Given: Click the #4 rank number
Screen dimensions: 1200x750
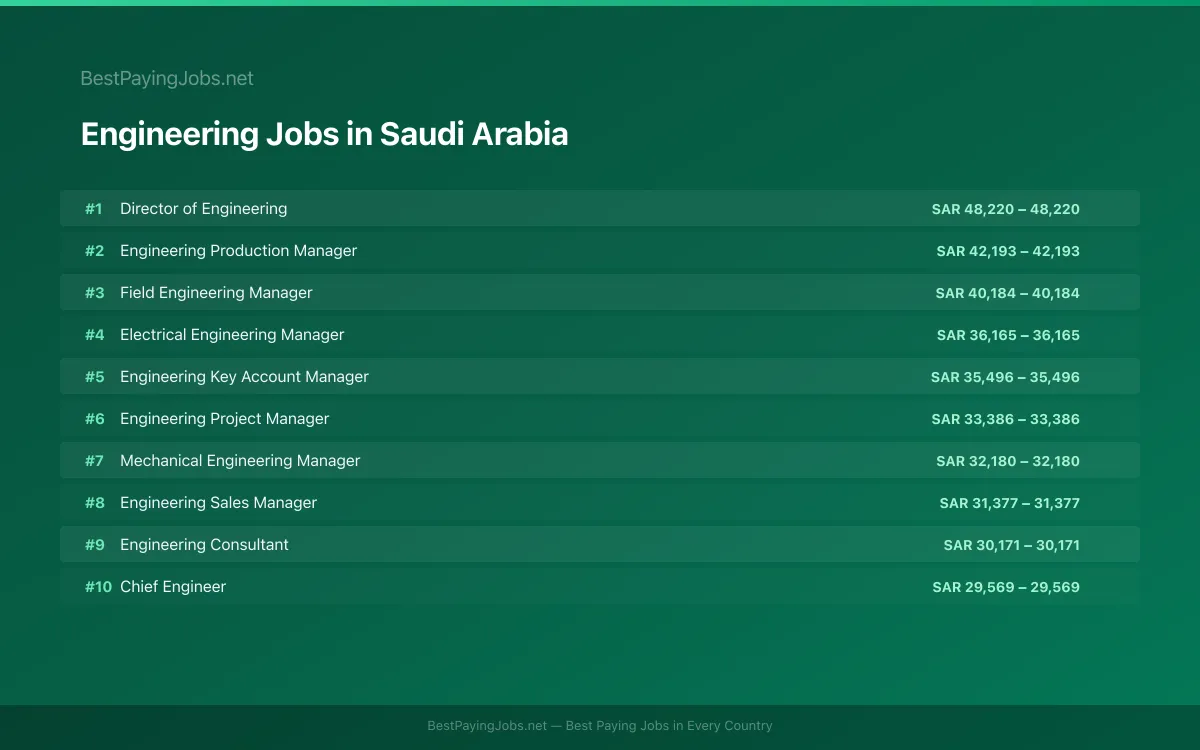Looking at the screenshot, I should (94, 335).
